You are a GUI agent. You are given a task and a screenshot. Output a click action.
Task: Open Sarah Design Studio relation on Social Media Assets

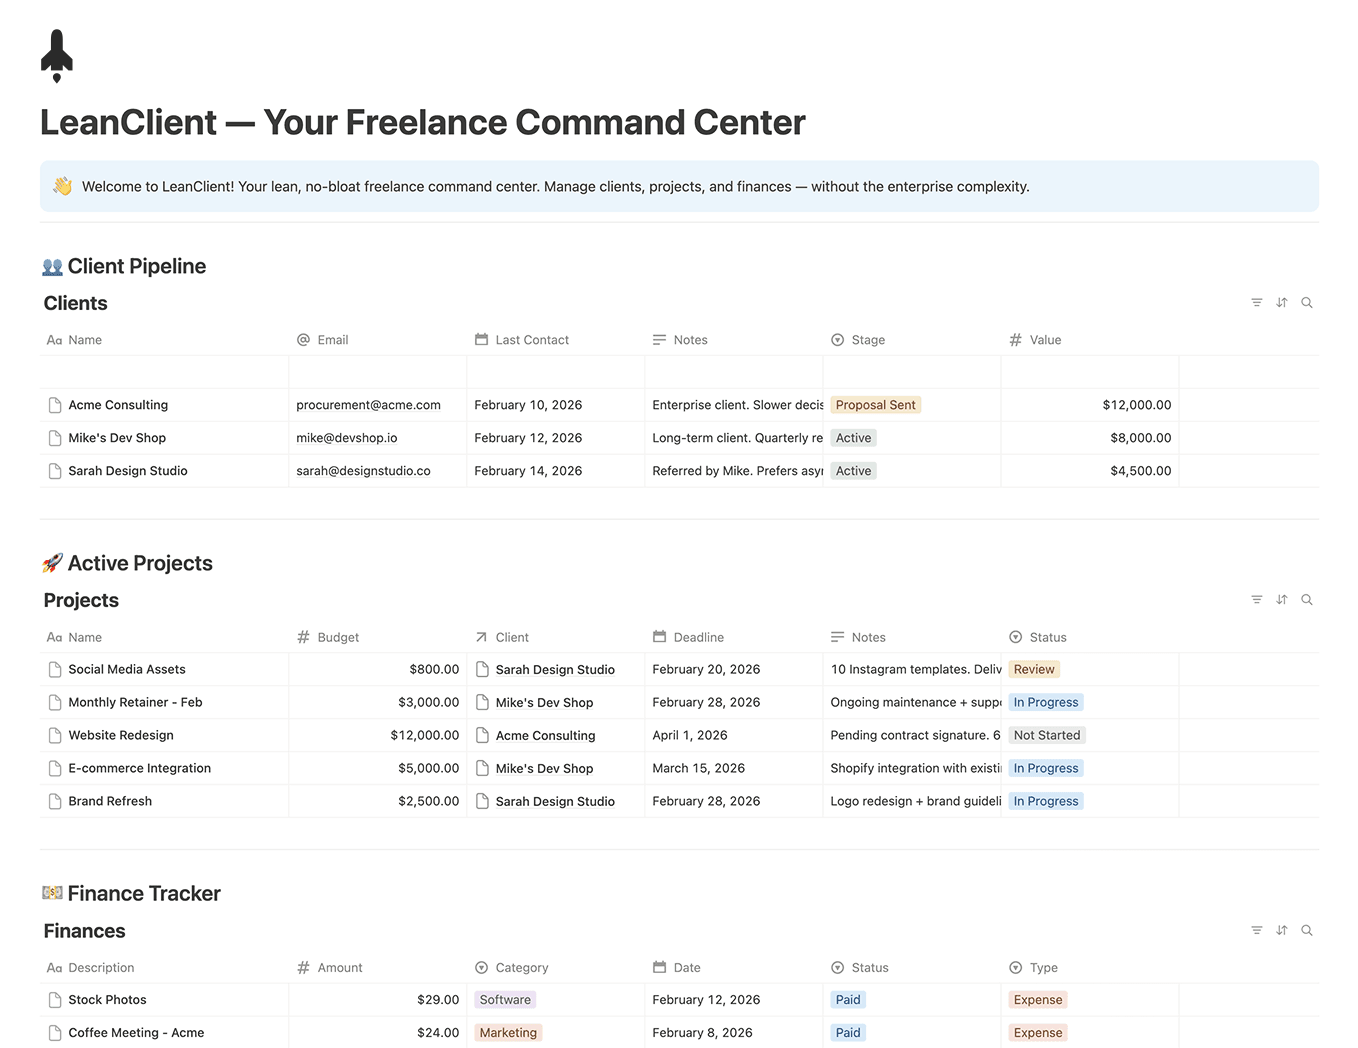point(555,669)
